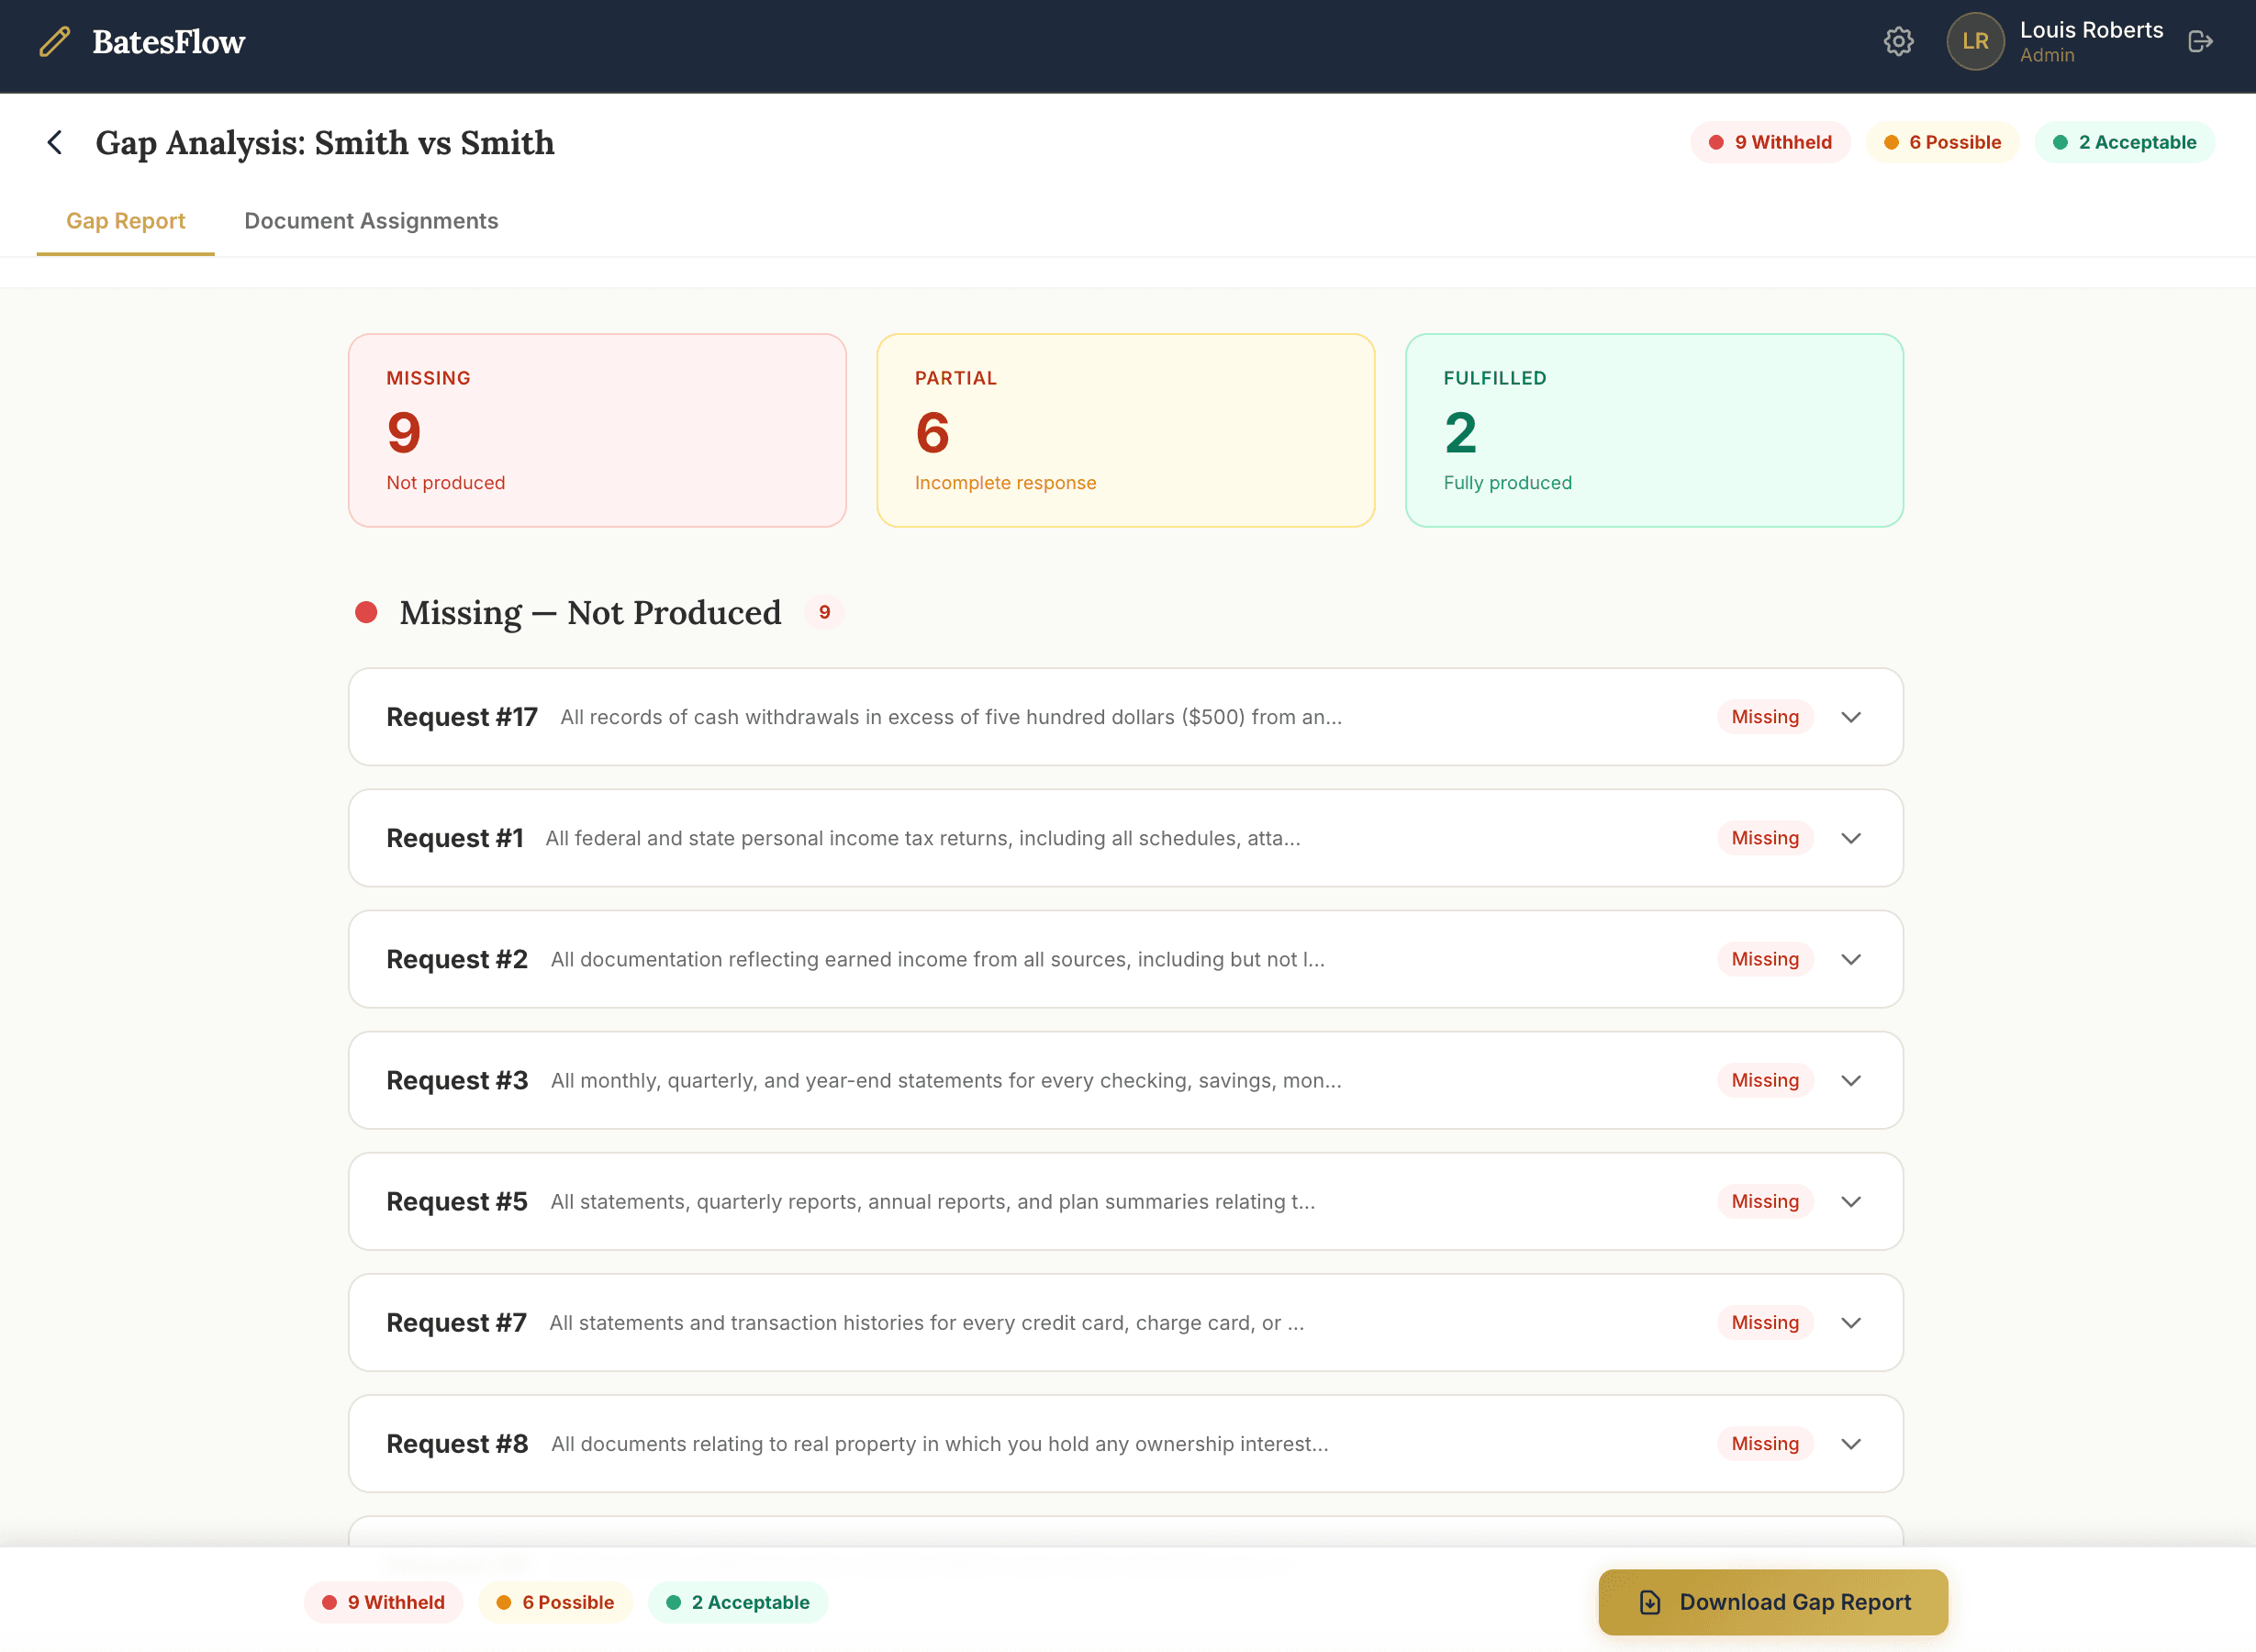Click the bottom 2 Acceptable pill

point(738,1602)
